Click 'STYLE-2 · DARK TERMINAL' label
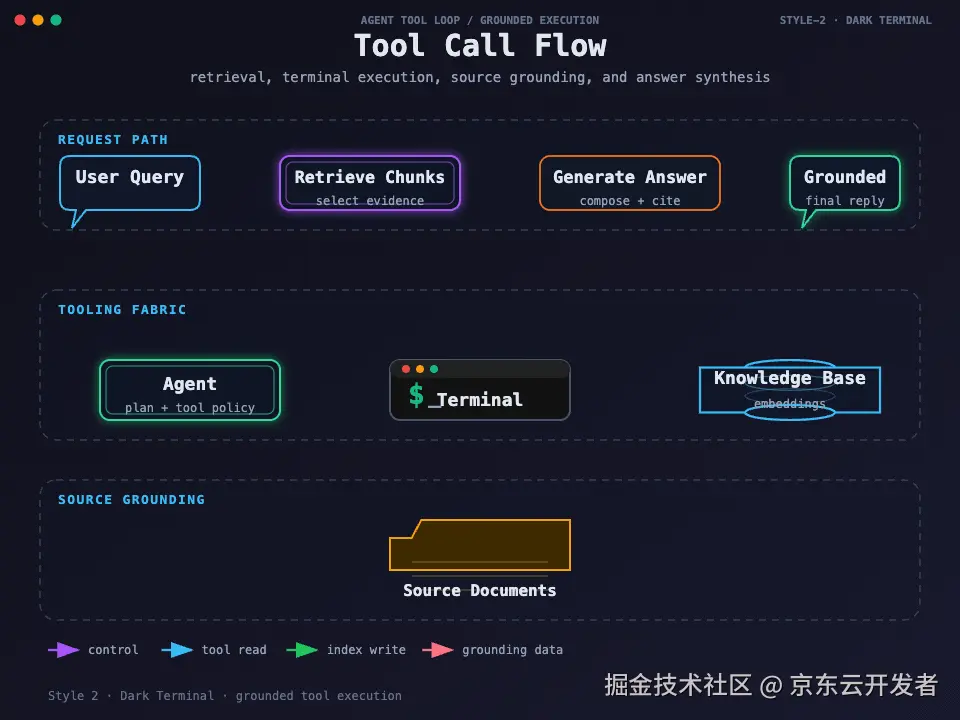The width and height of the screenshot is (960, 720). (855, 20)
